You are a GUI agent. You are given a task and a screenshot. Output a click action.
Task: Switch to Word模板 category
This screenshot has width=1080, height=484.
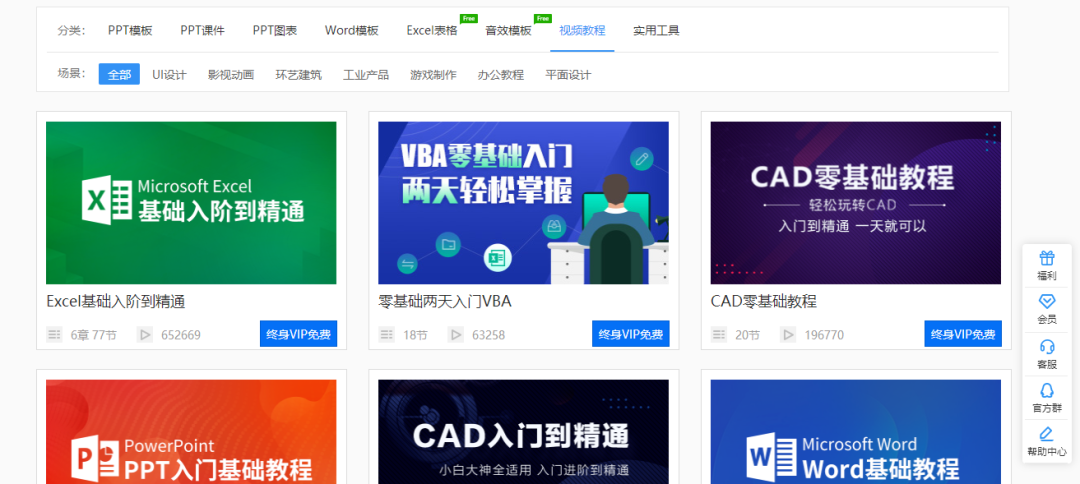point(352,30)
